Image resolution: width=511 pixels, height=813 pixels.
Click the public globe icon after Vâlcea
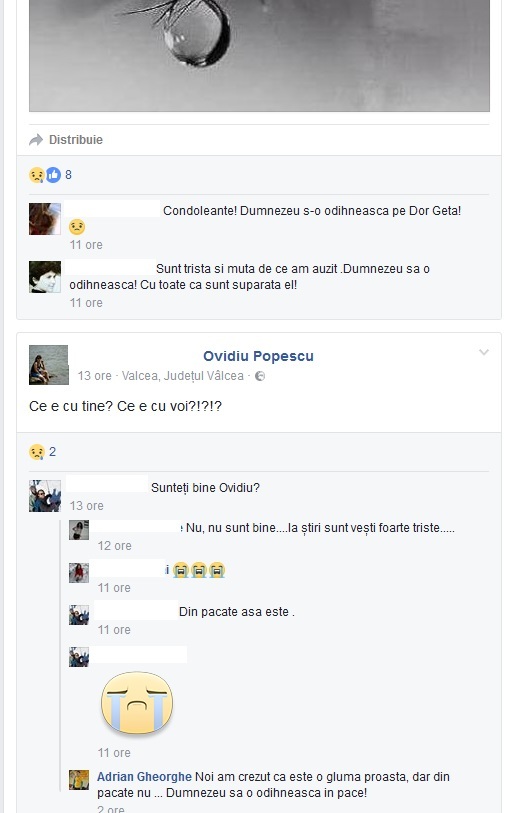click(x=260, y=376)
